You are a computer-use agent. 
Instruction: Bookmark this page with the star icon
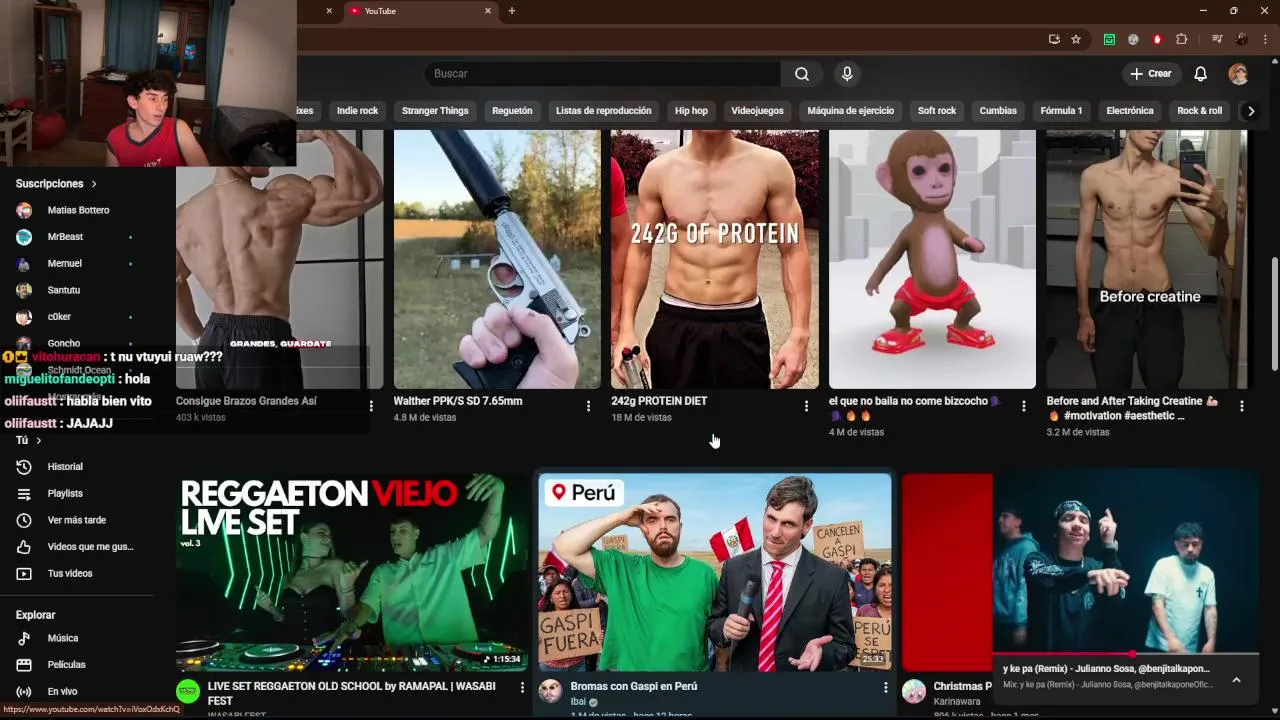pyautogui.click(x=1076, y=39)
